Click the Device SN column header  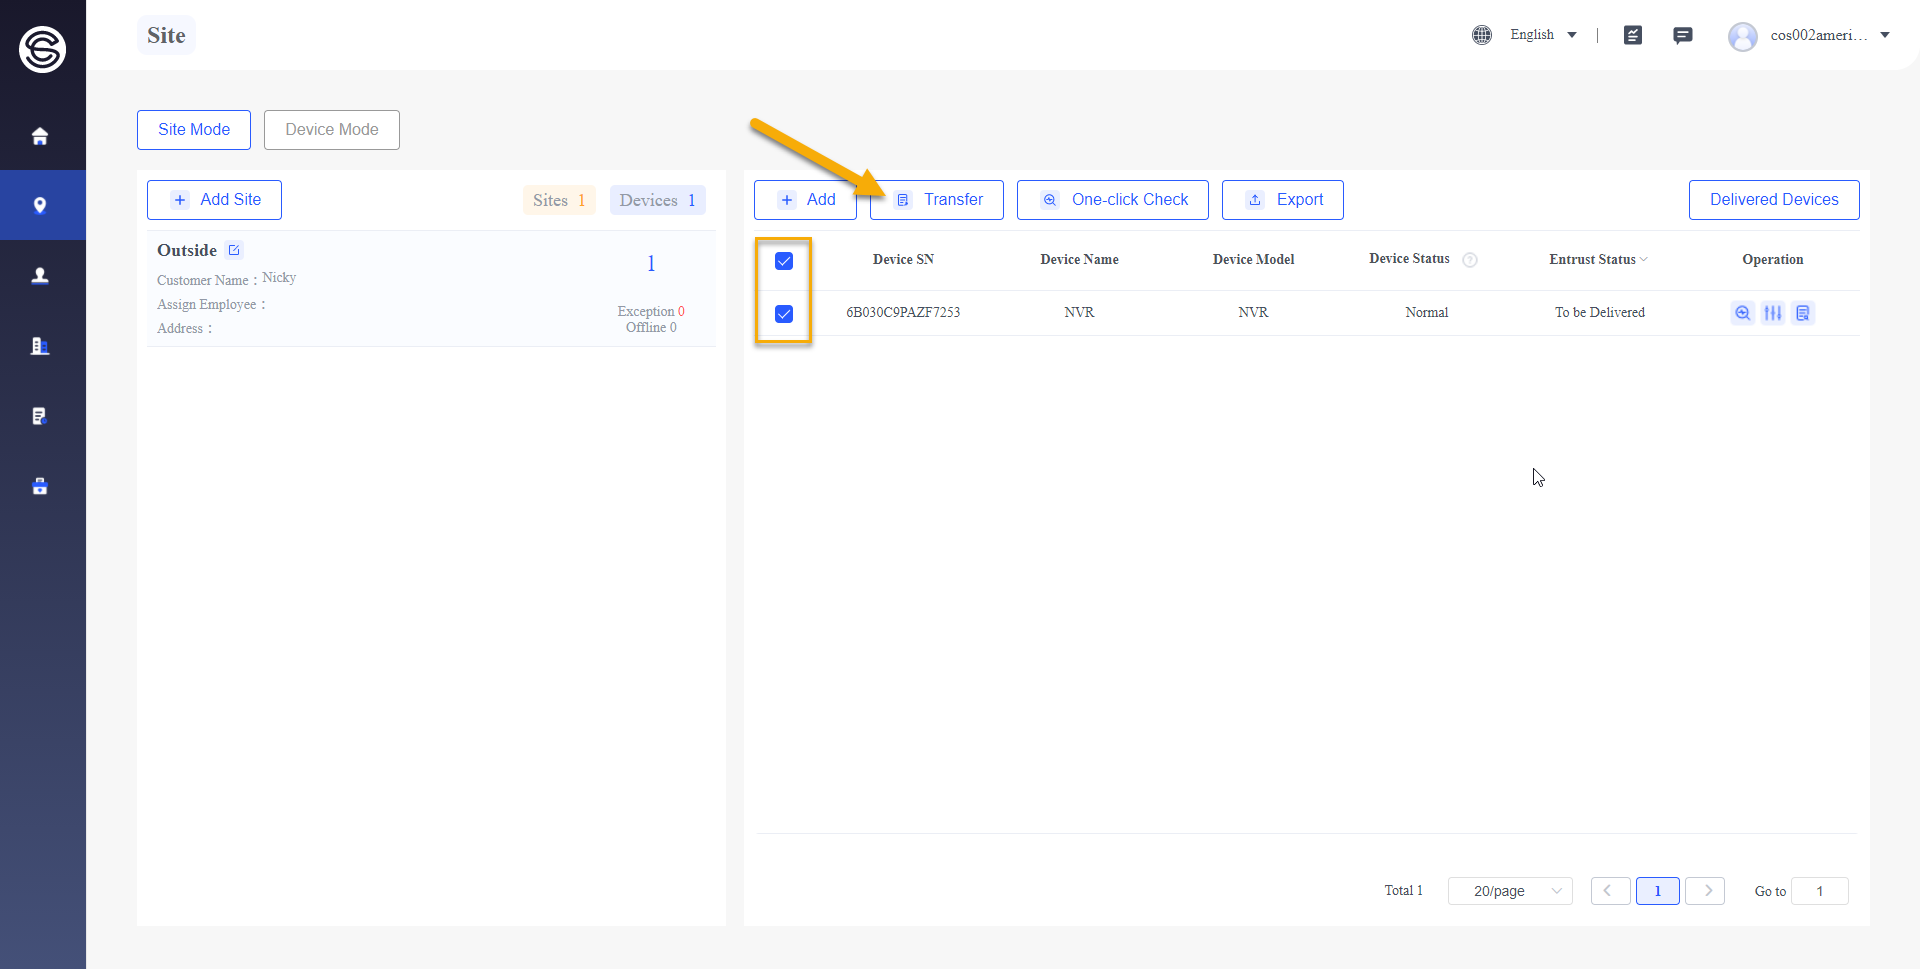coord(903,260)
